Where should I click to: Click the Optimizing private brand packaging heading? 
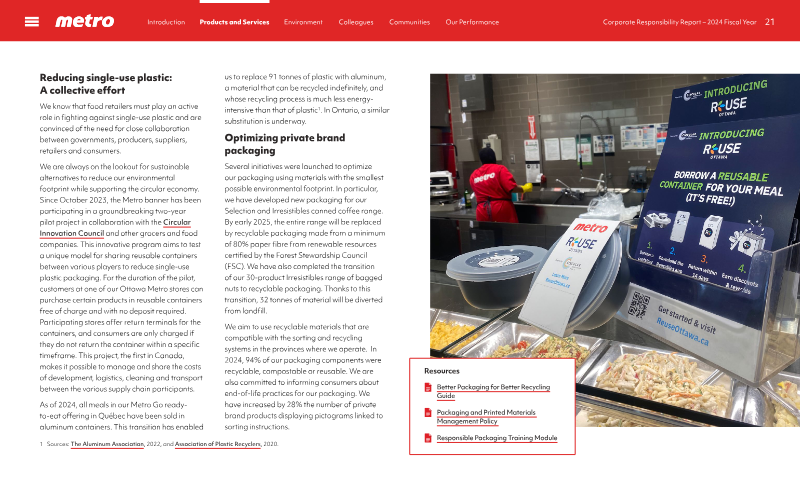pos(285,144)
